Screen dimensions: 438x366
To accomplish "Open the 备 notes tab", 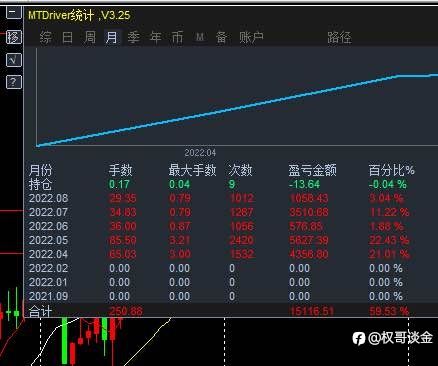I will (x=222, y=37).
